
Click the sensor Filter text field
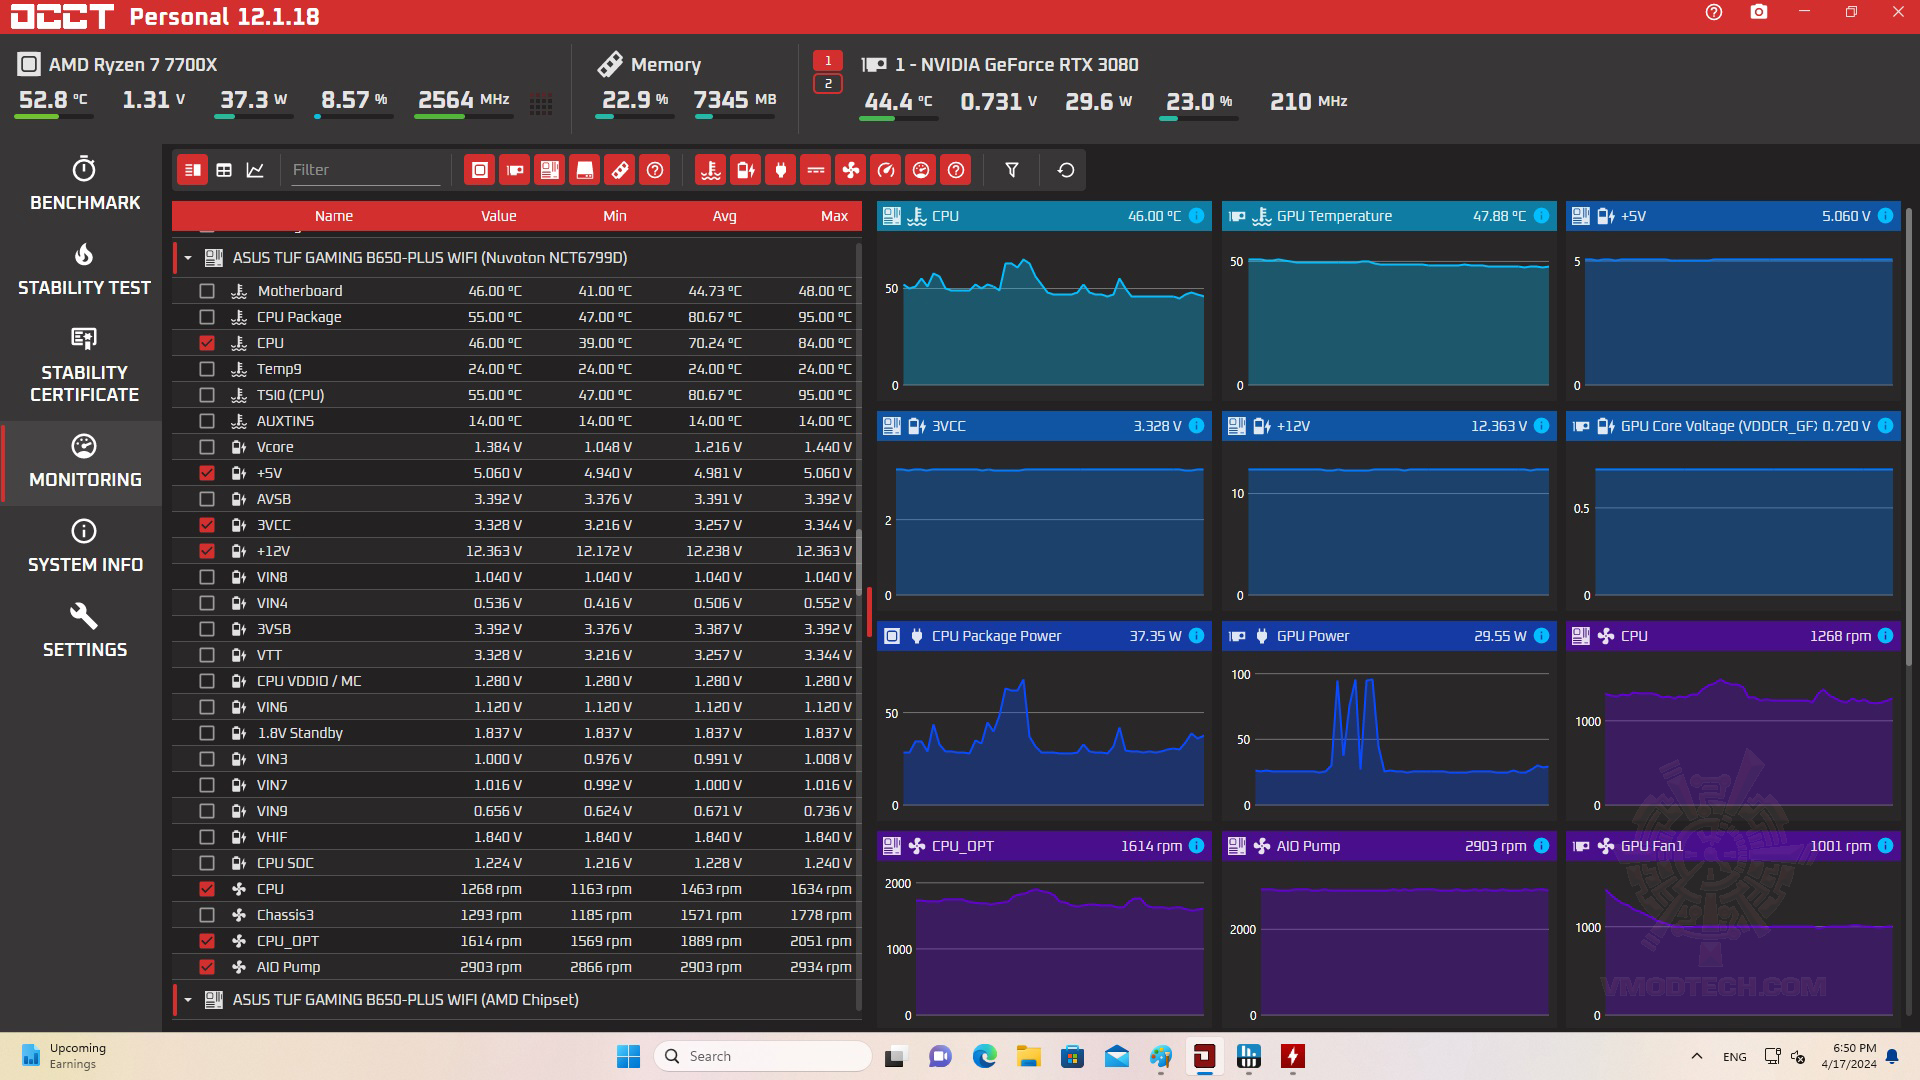pyautogui.click(x=365, y=170)
